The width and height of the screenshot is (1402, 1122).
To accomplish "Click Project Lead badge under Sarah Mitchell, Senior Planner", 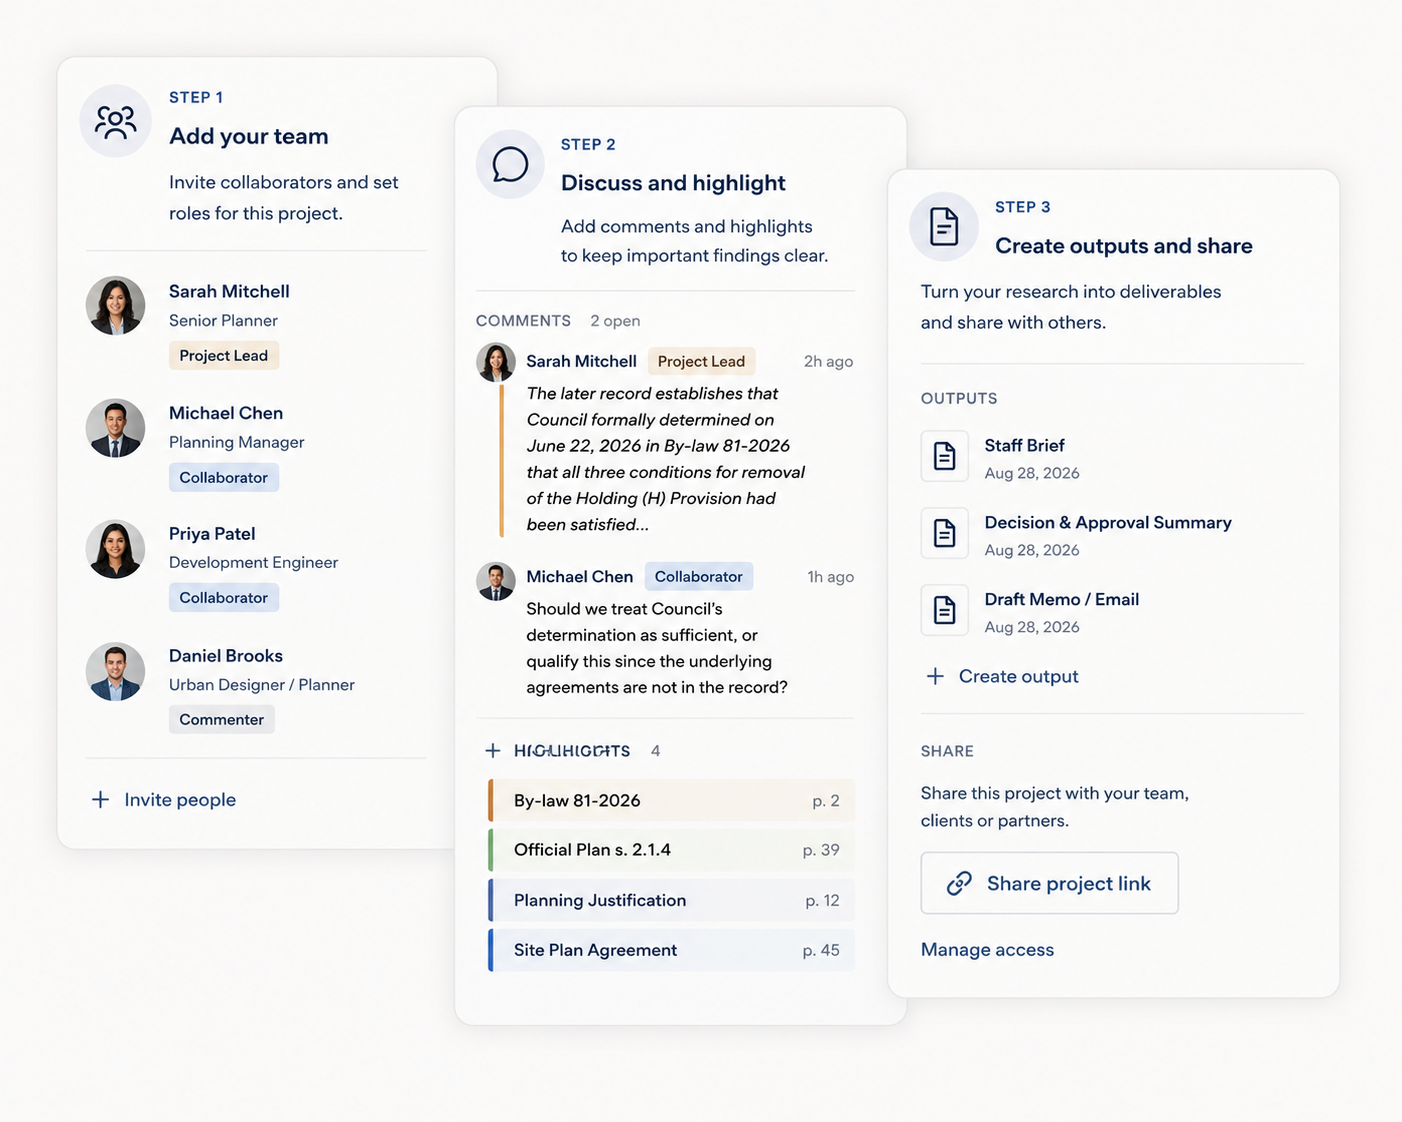I will tap(224, 355).
